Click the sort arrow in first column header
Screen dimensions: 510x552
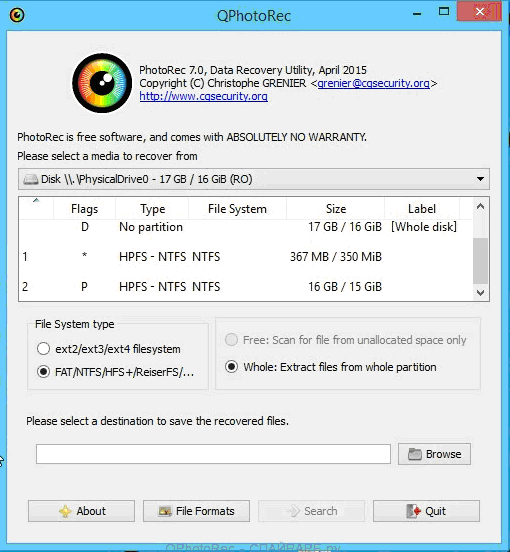pos(36,201)
